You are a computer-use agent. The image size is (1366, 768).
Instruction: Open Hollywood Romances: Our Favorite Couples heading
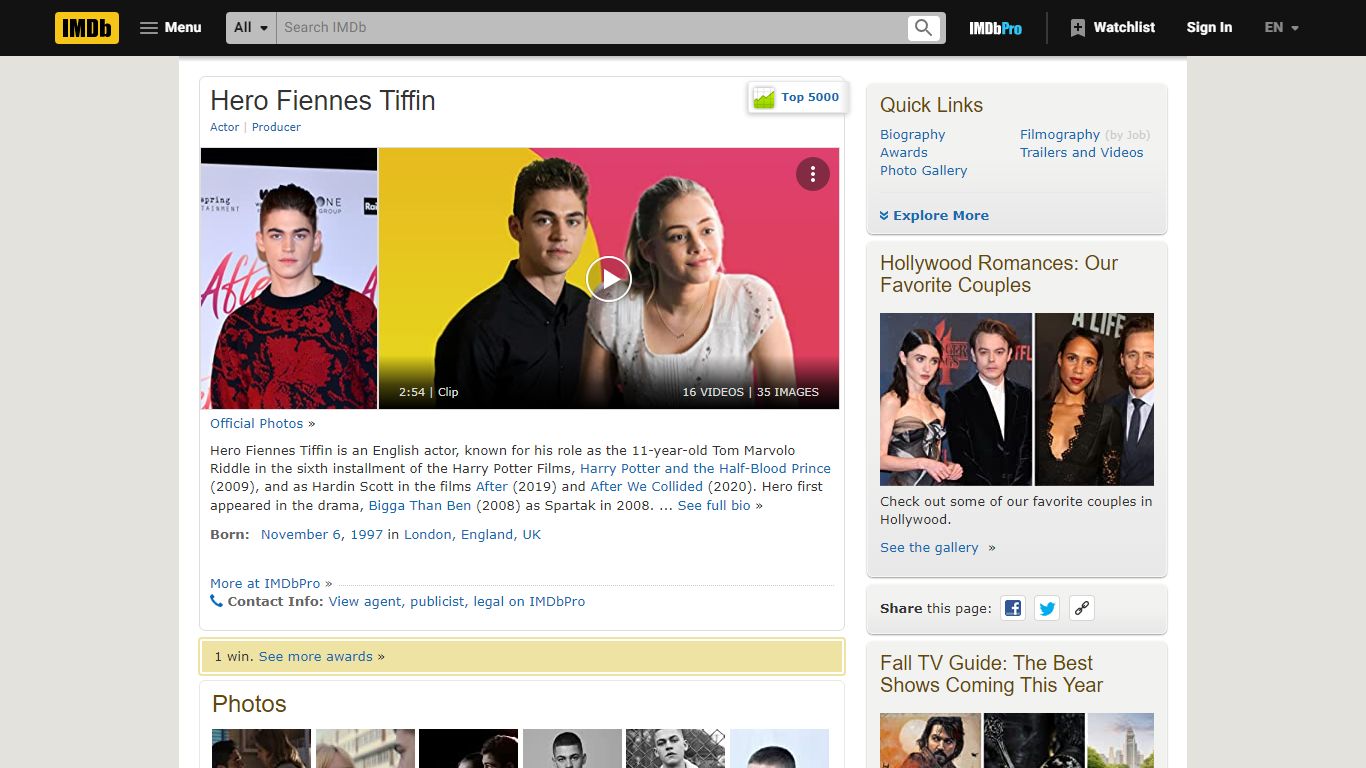click(999, 274)
